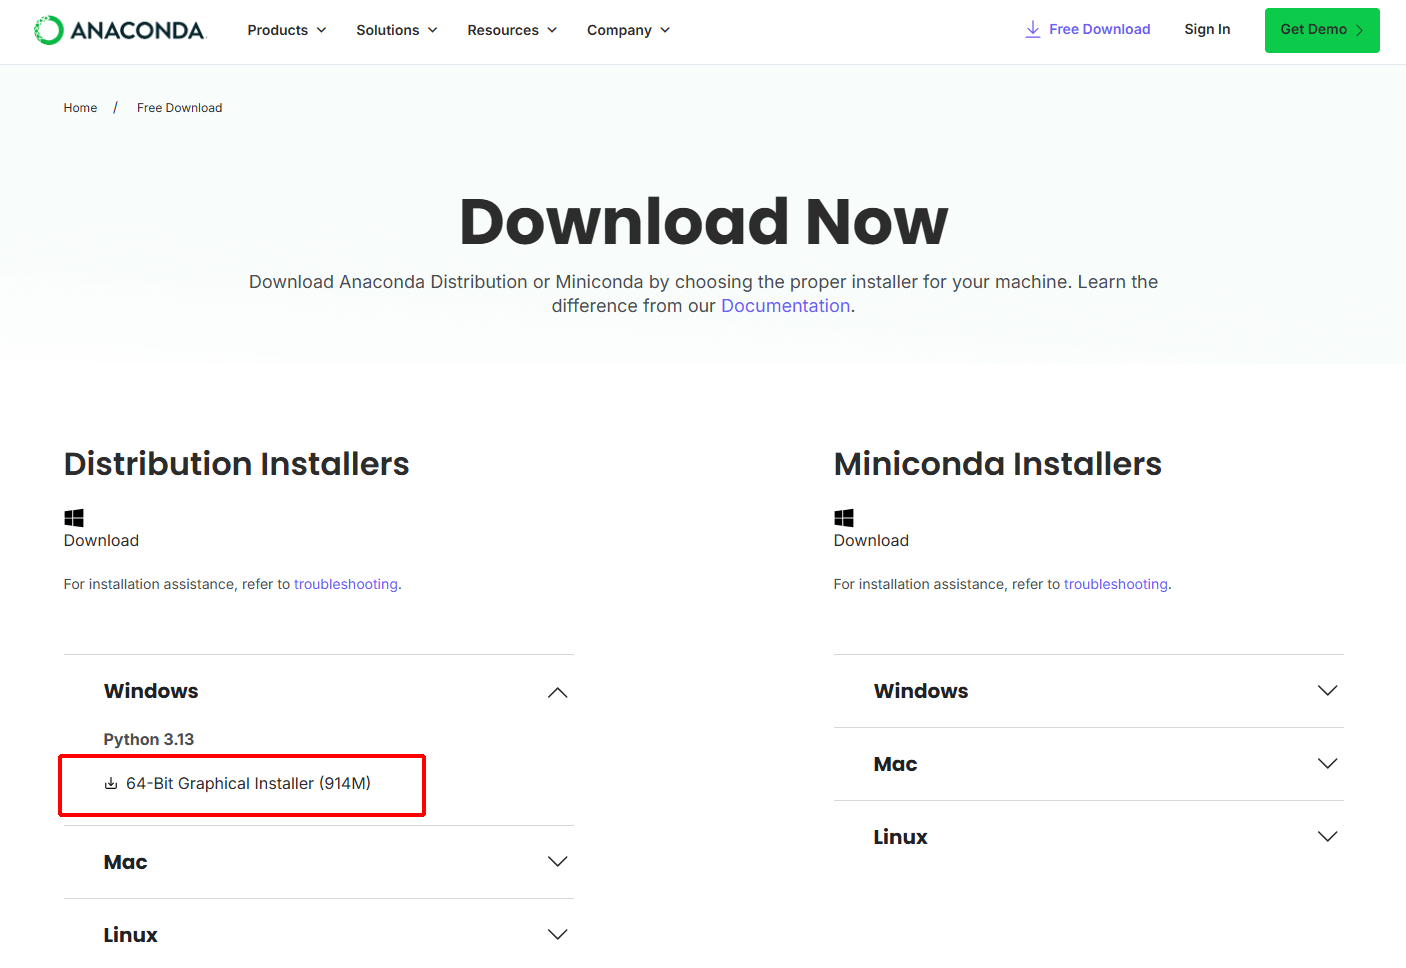Click the Free Download link in header

click(x=1088, y=29)
